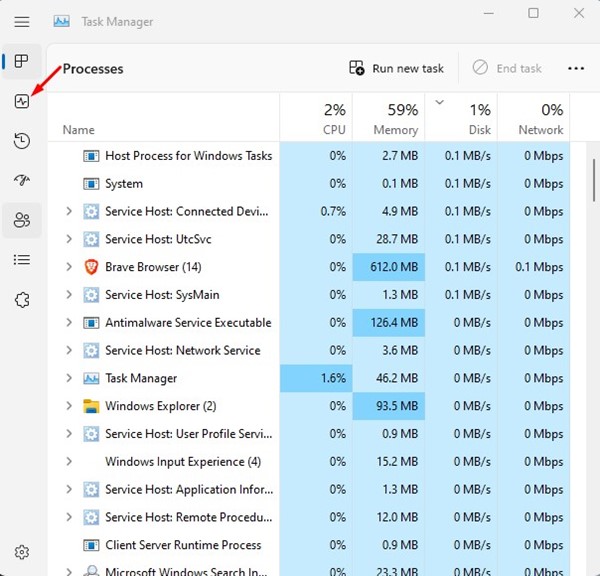The width and height of the screenshot is (600, 576).
Task: Expand the Task Manager process row
Action: [x=69, y=378]
